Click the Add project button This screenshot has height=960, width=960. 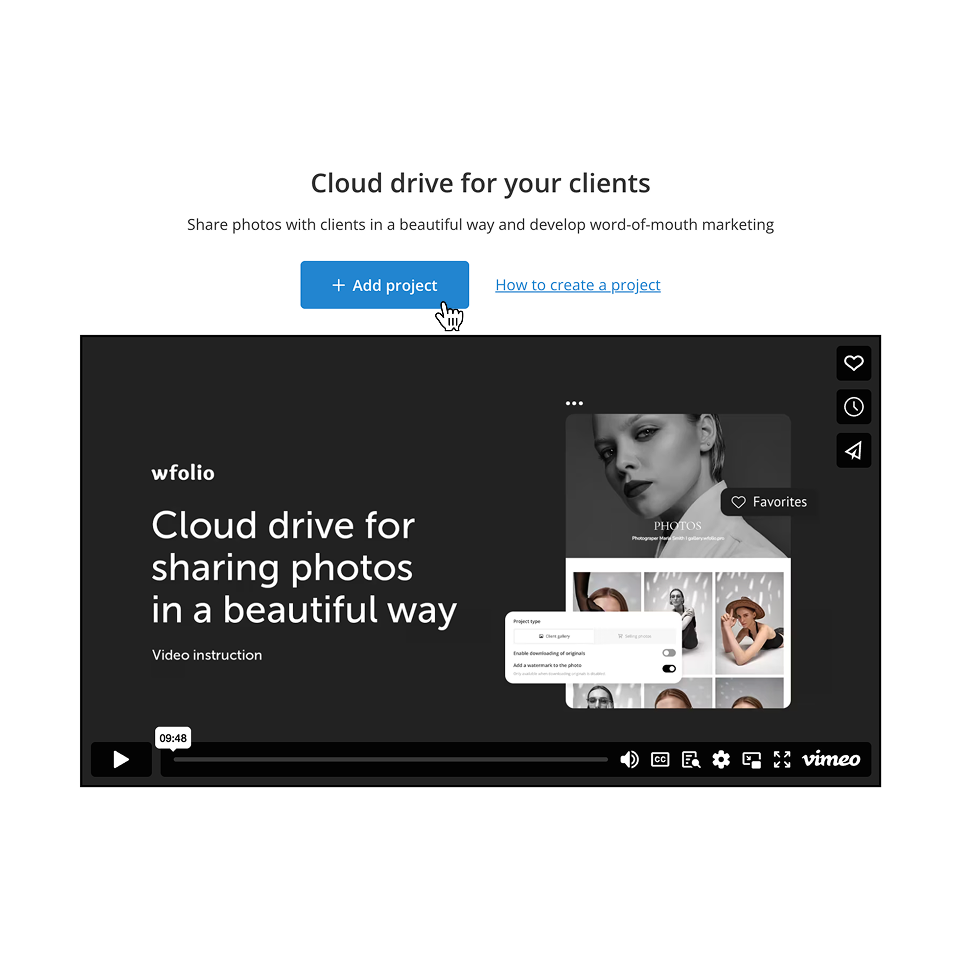click(x=384, y=285)
